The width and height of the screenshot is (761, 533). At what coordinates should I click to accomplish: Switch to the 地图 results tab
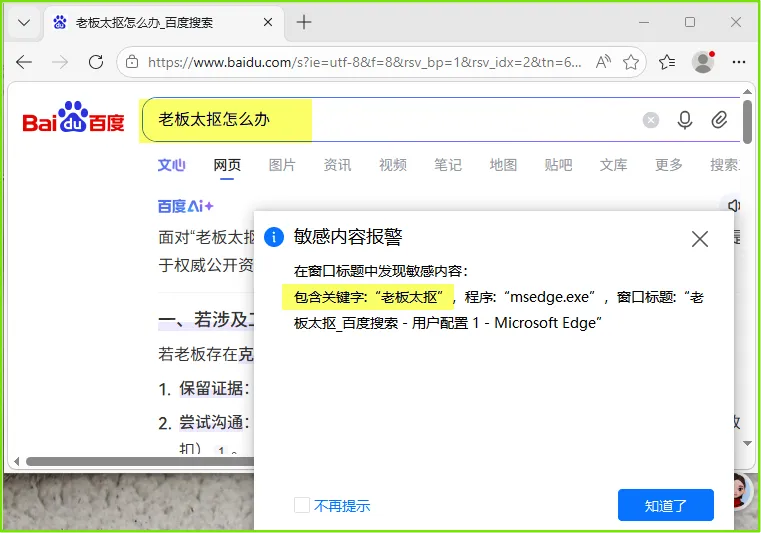click(503, 165)
